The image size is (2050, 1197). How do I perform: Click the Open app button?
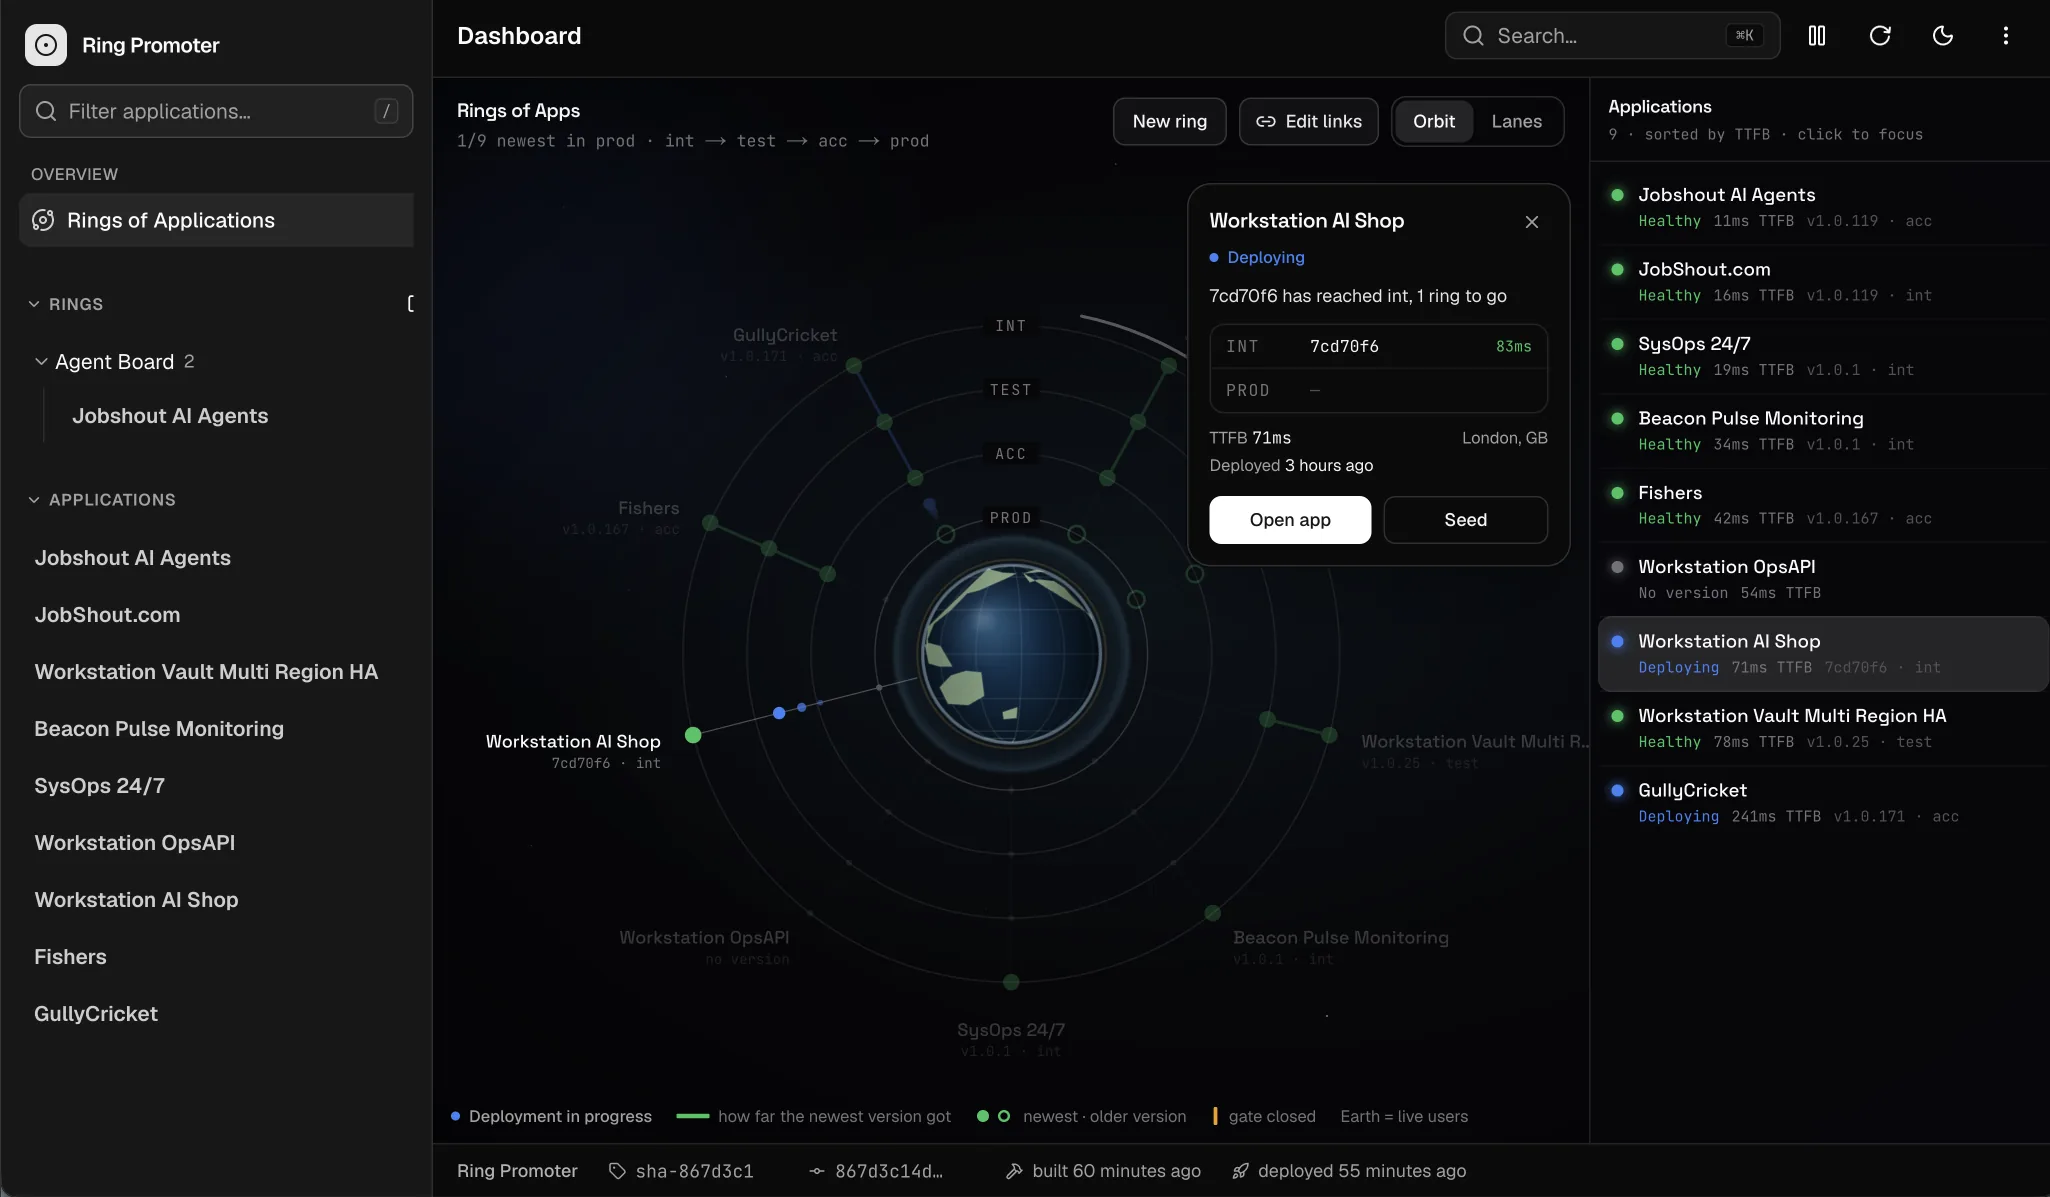point(1290,520)
